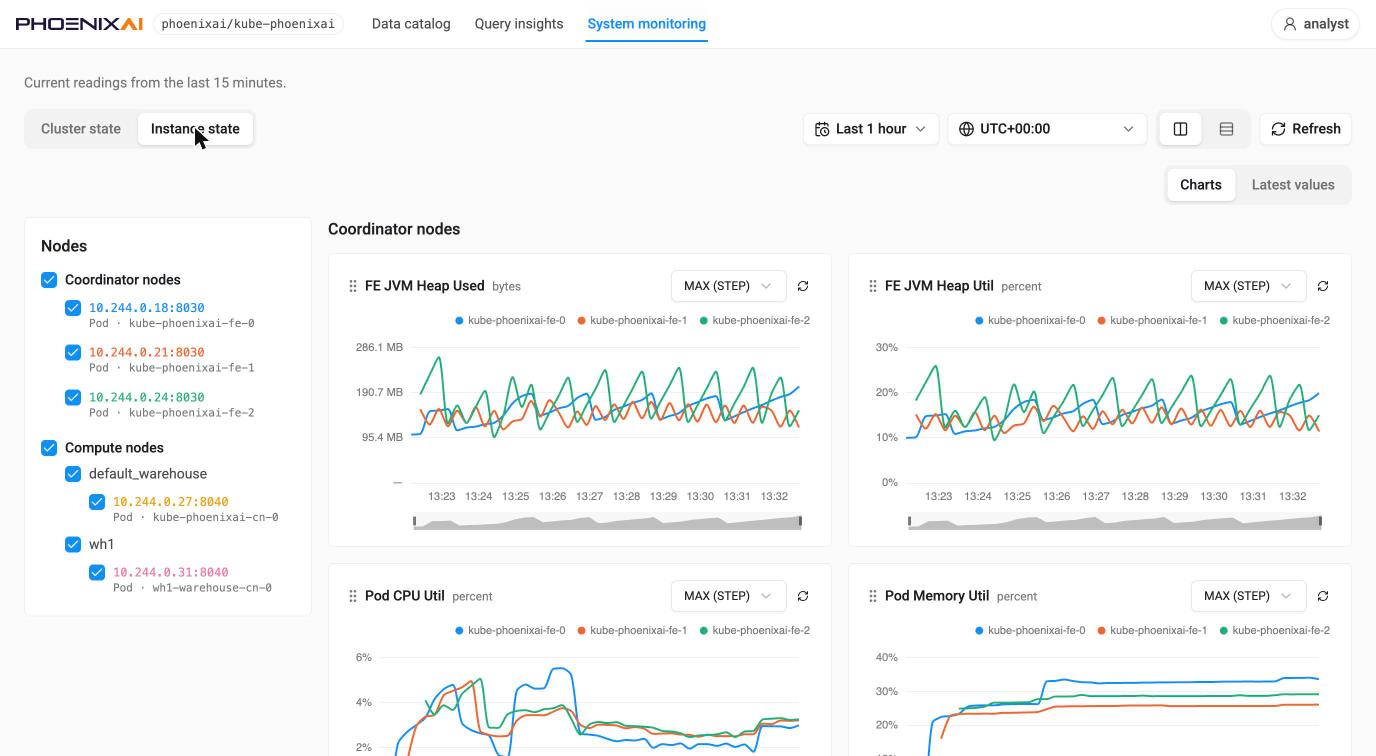Uncheck 10.244.0.24:8030 node checkbox
1376x756 pixels.
[73, 397]
